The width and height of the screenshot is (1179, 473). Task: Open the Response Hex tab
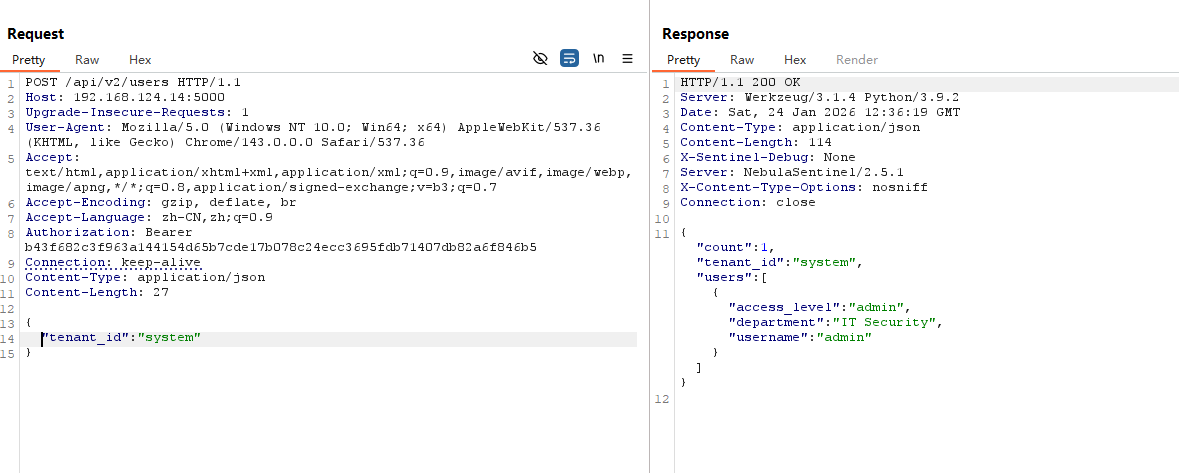coord(795,60)
